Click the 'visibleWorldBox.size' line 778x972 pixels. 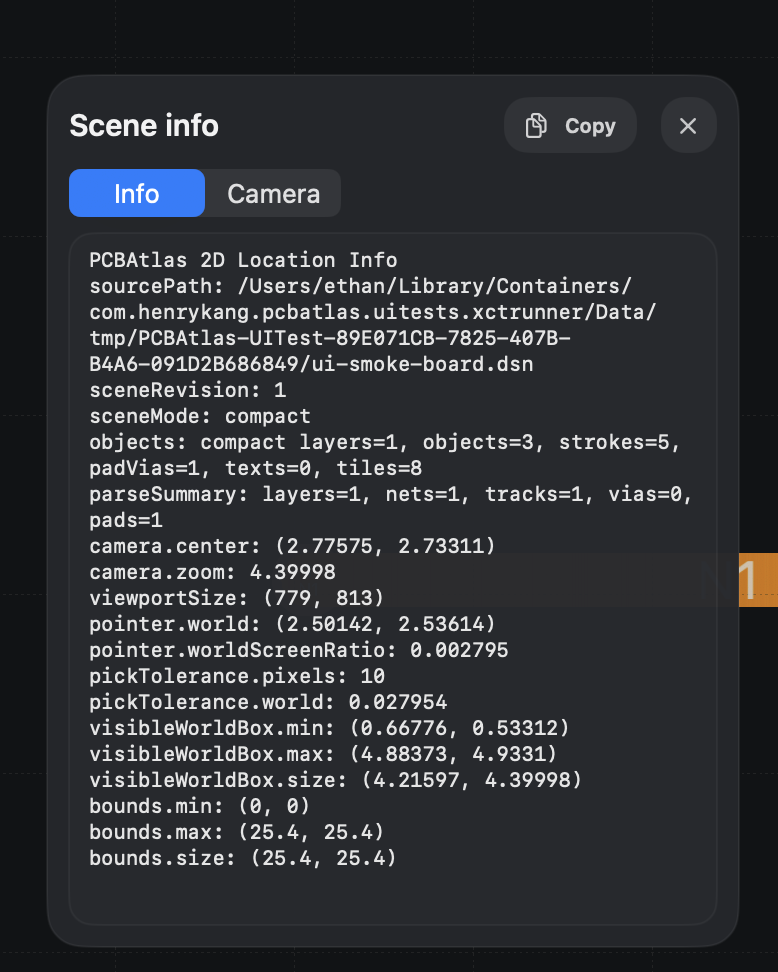pos(335,780)
